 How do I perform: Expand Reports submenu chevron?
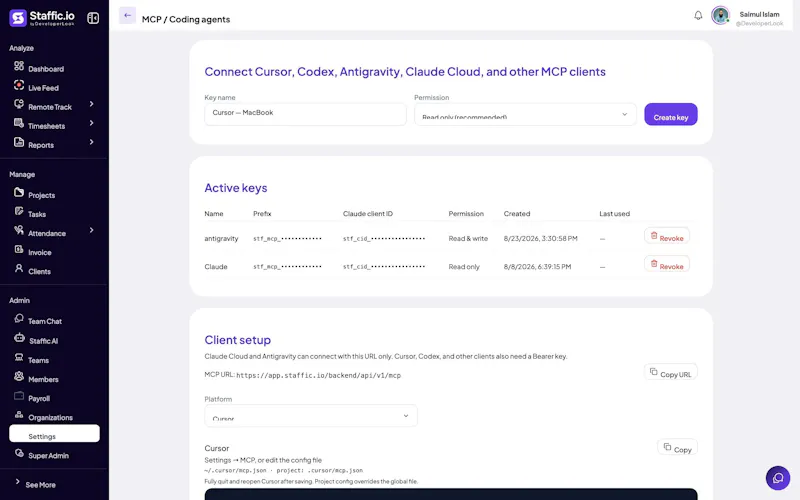pos(91,142)
